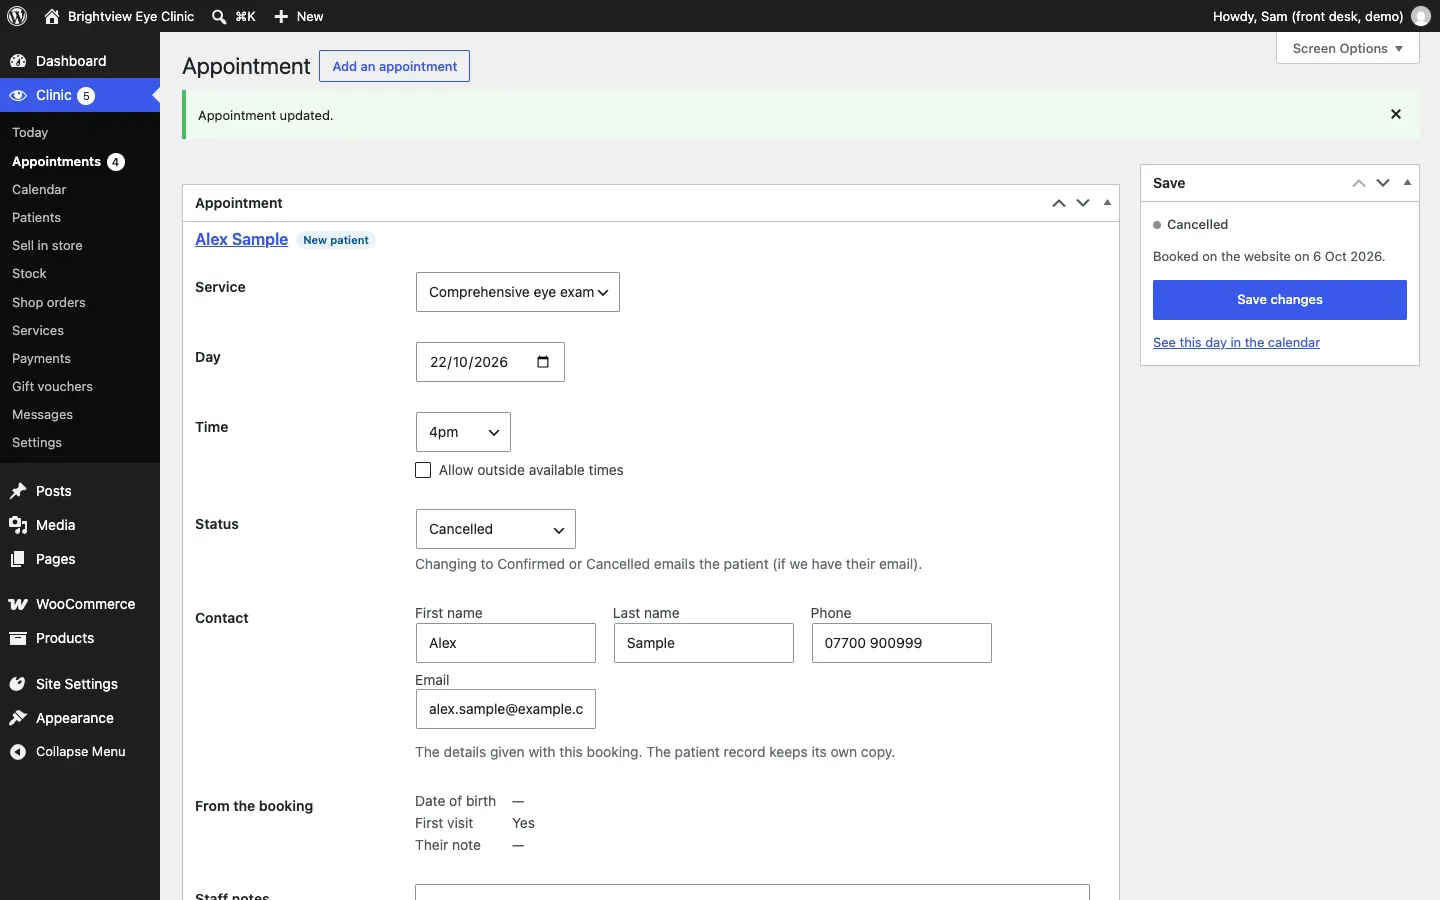This screenshot has width=1440, height=900.
Task: Move Appointment panel up
Action: click(x=1059, y=203)
